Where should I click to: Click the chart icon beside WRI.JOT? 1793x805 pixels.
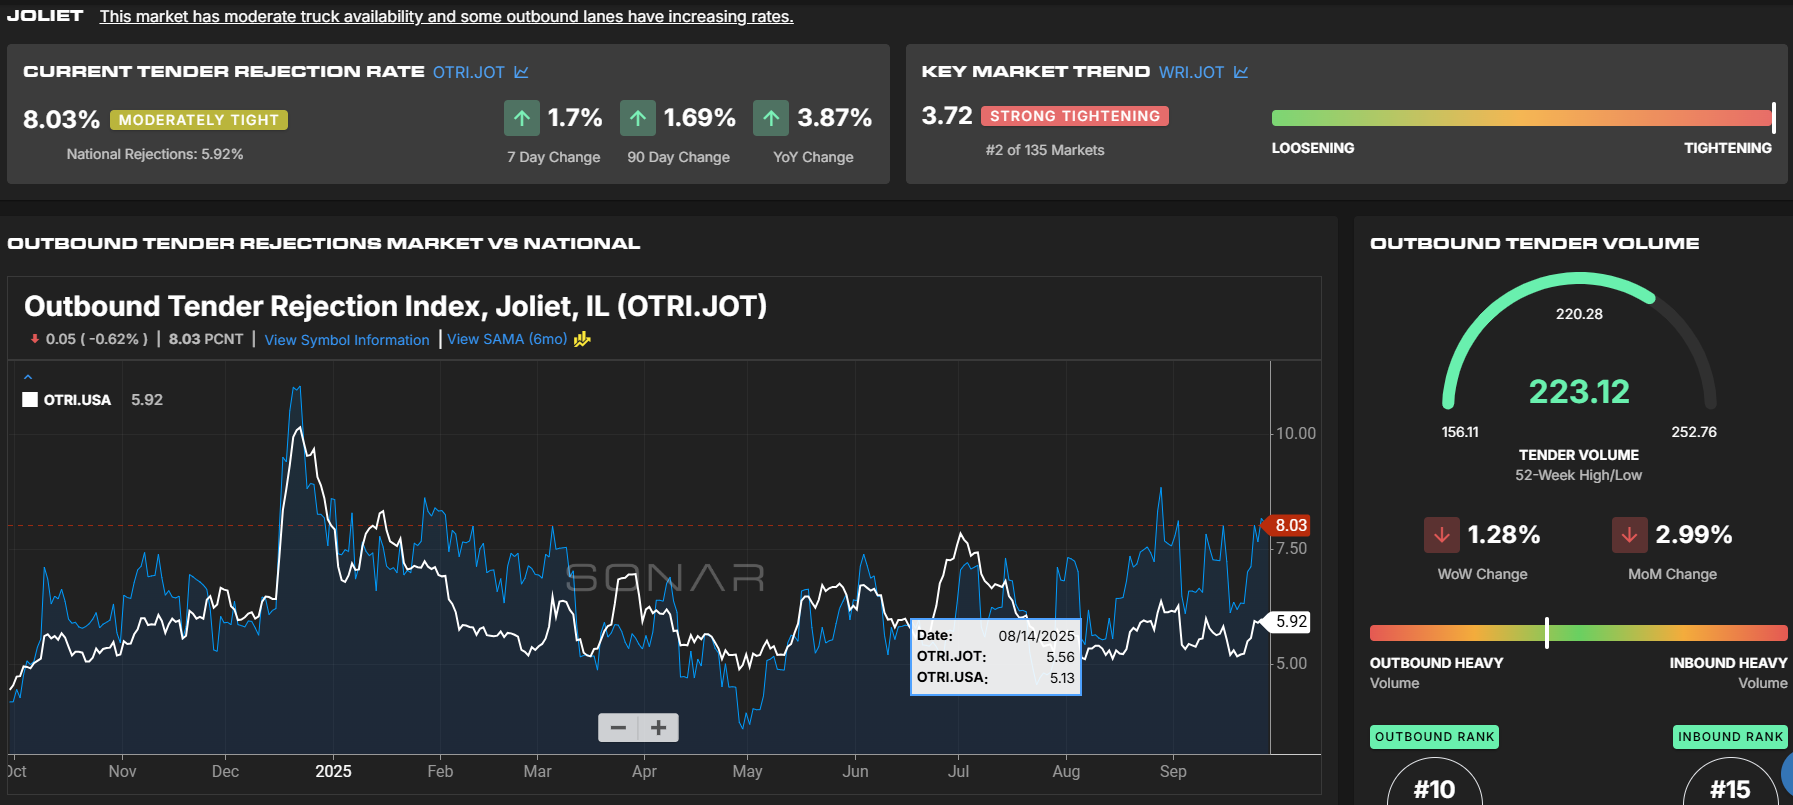tap(1241, 72)
